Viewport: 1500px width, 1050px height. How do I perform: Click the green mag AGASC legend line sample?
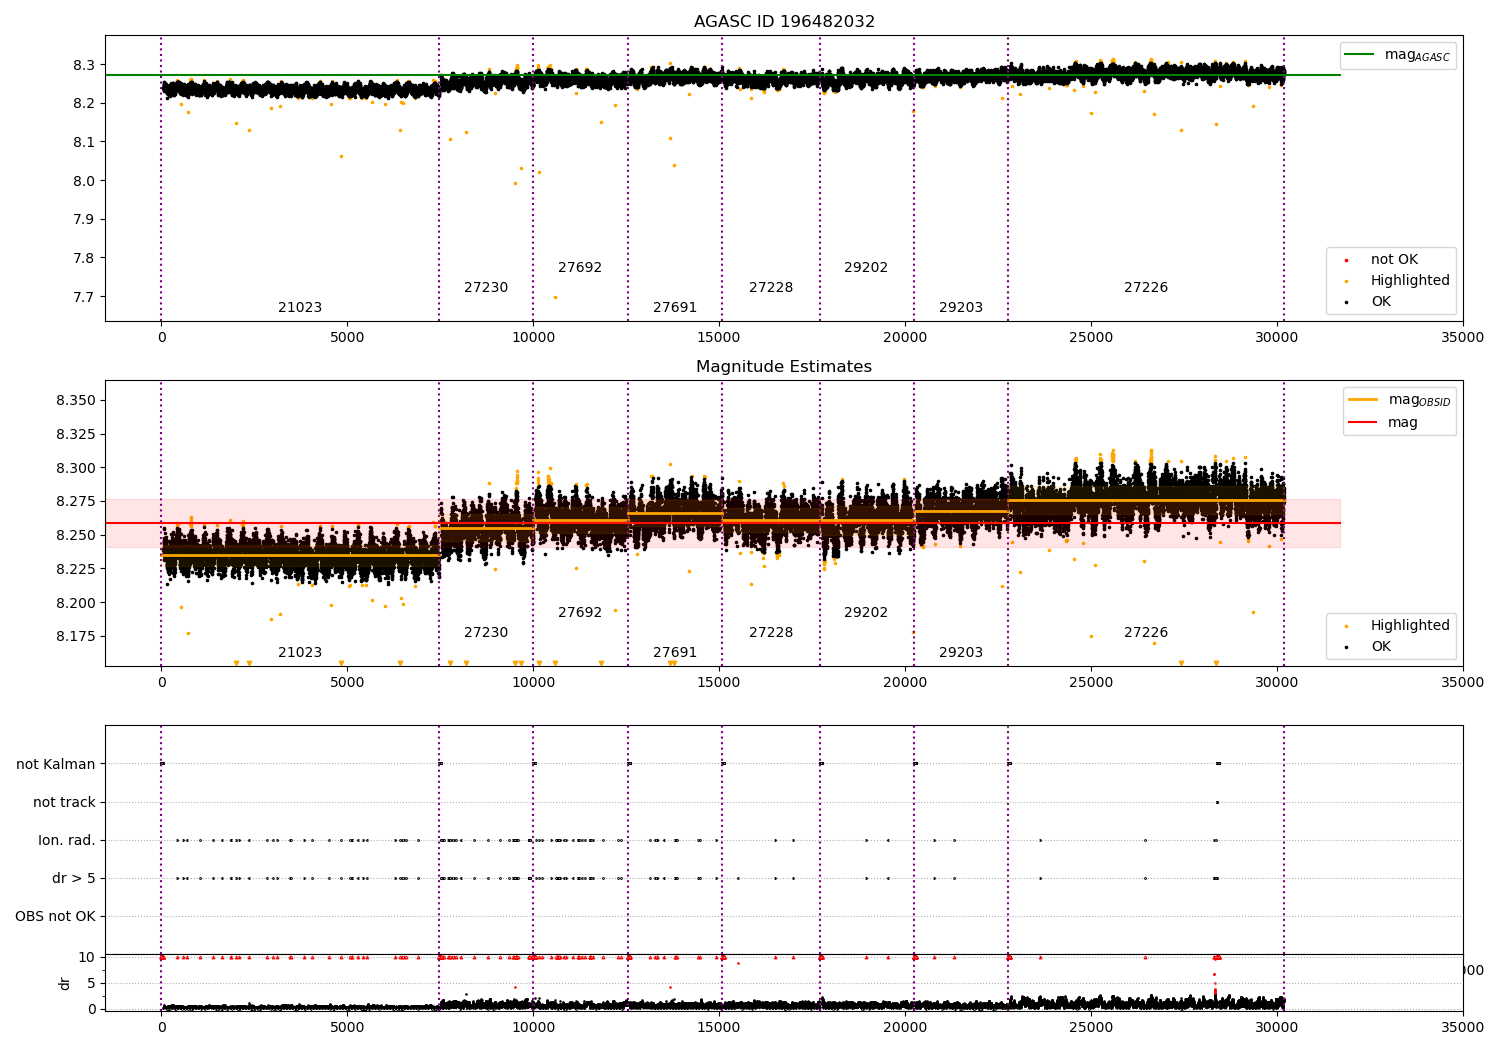click(x=1360, y=55)
